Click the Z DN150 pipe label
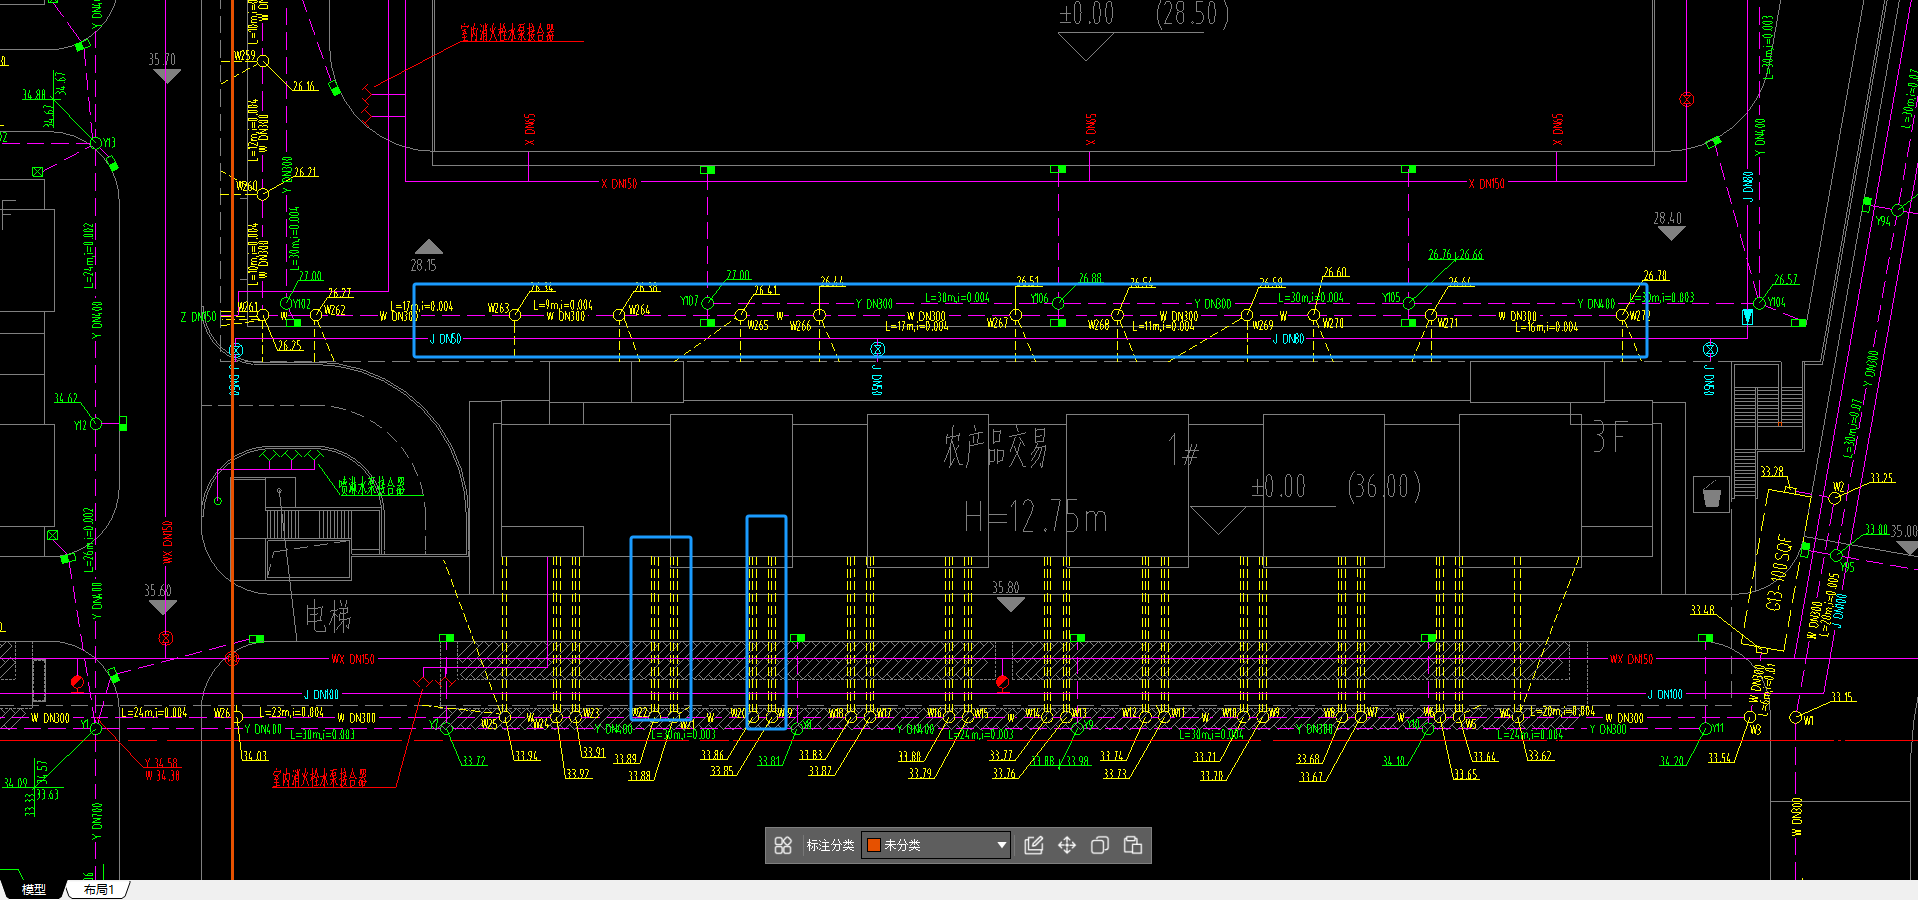 [x=198, y=317]
